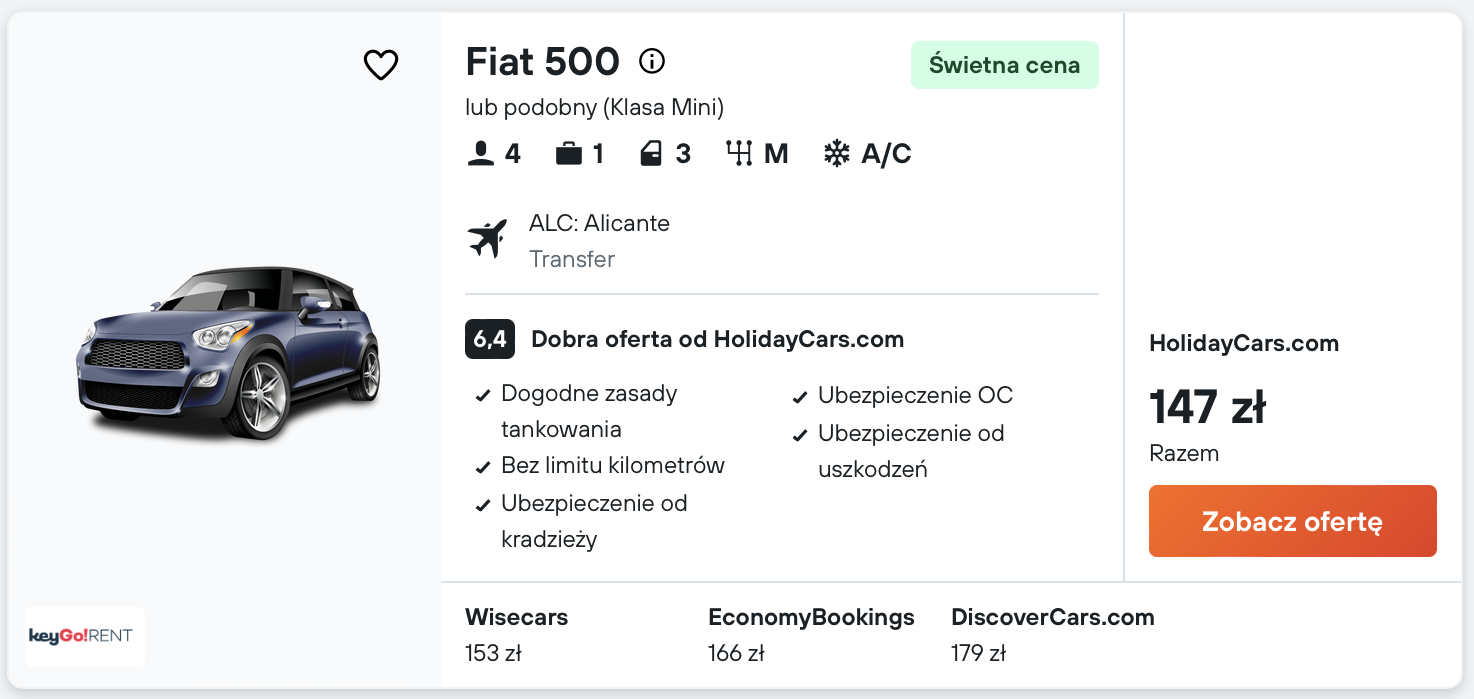This screenshot has height=699, width=1474.
Task: Save offer with the heart icon
Action: (x=380, y=65)
